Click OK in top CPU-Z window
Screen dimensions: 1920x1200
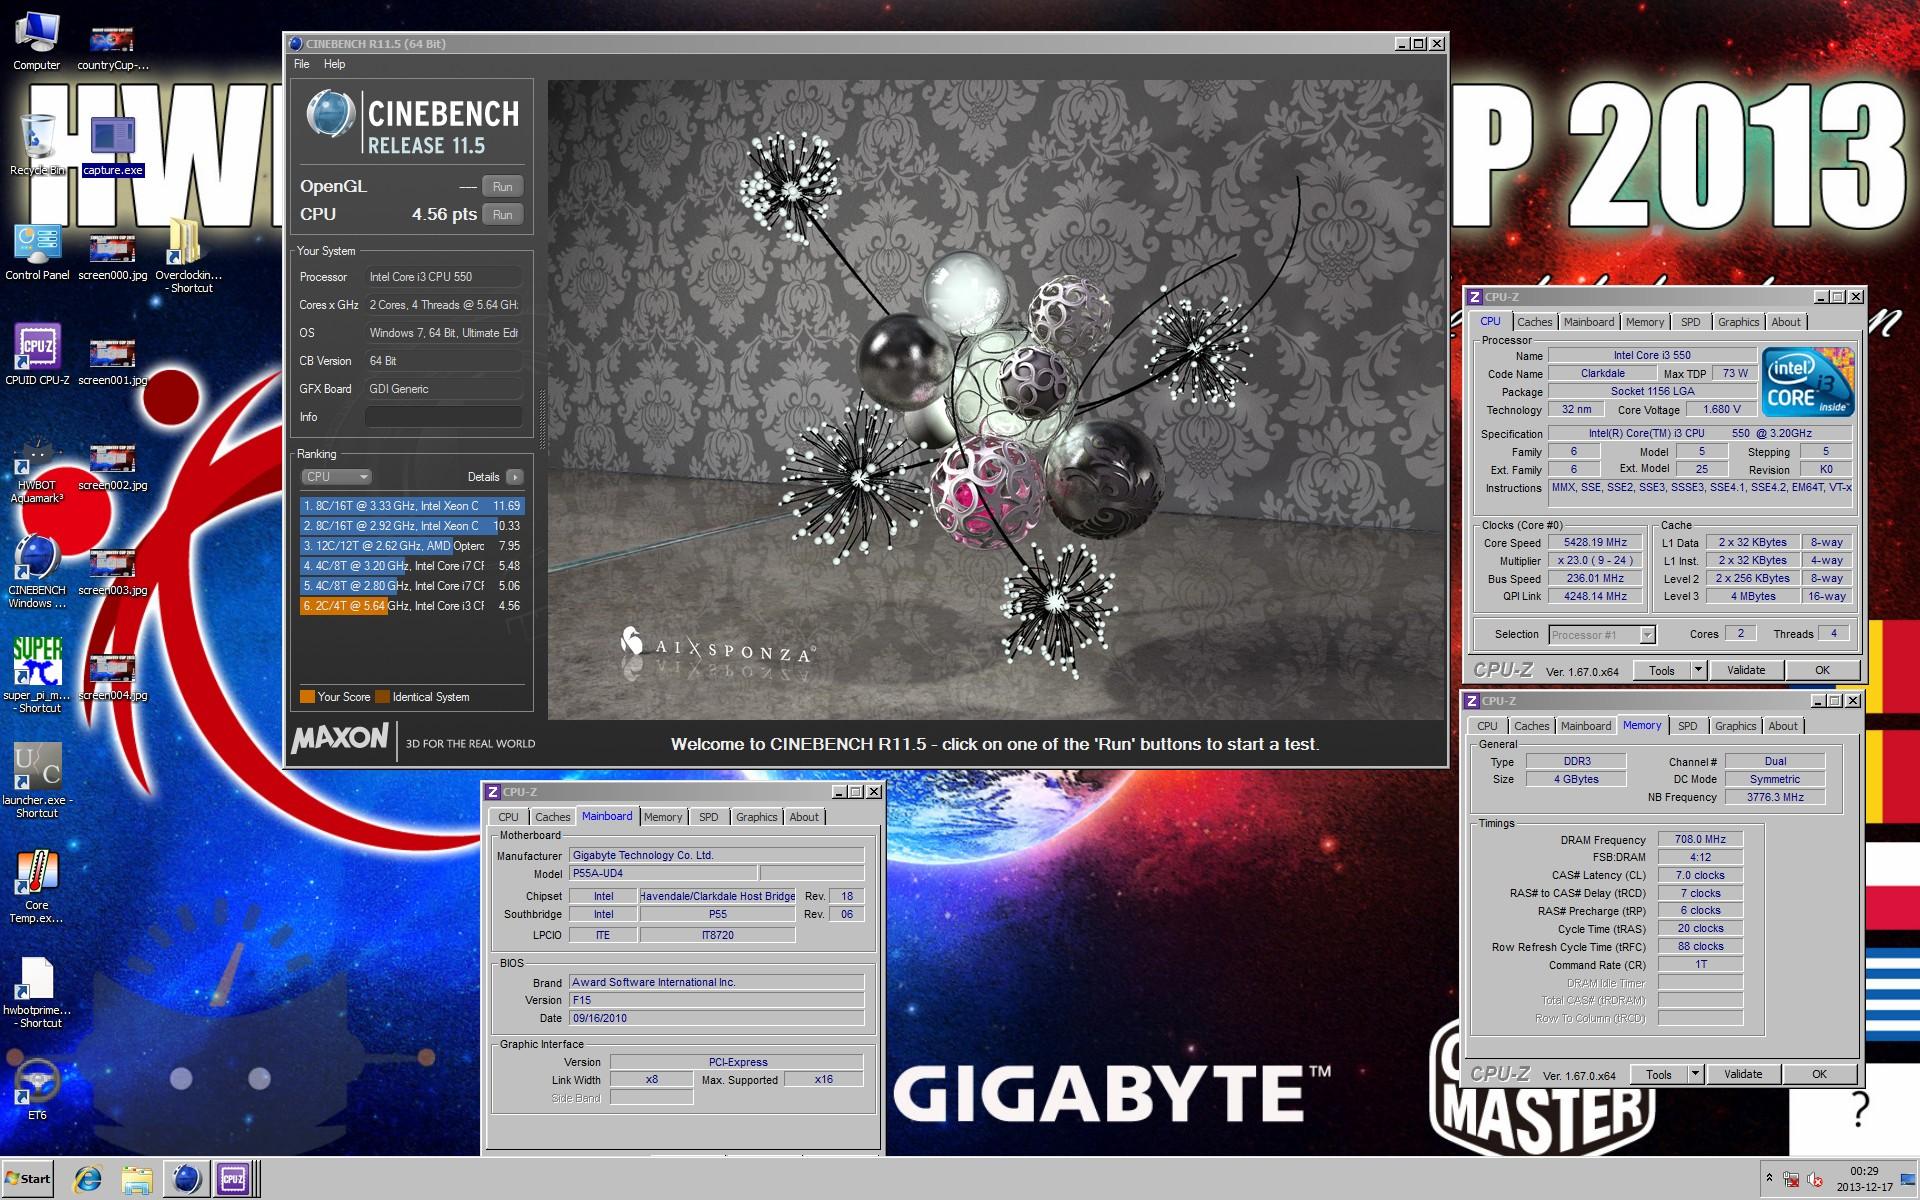[1822, 671]
